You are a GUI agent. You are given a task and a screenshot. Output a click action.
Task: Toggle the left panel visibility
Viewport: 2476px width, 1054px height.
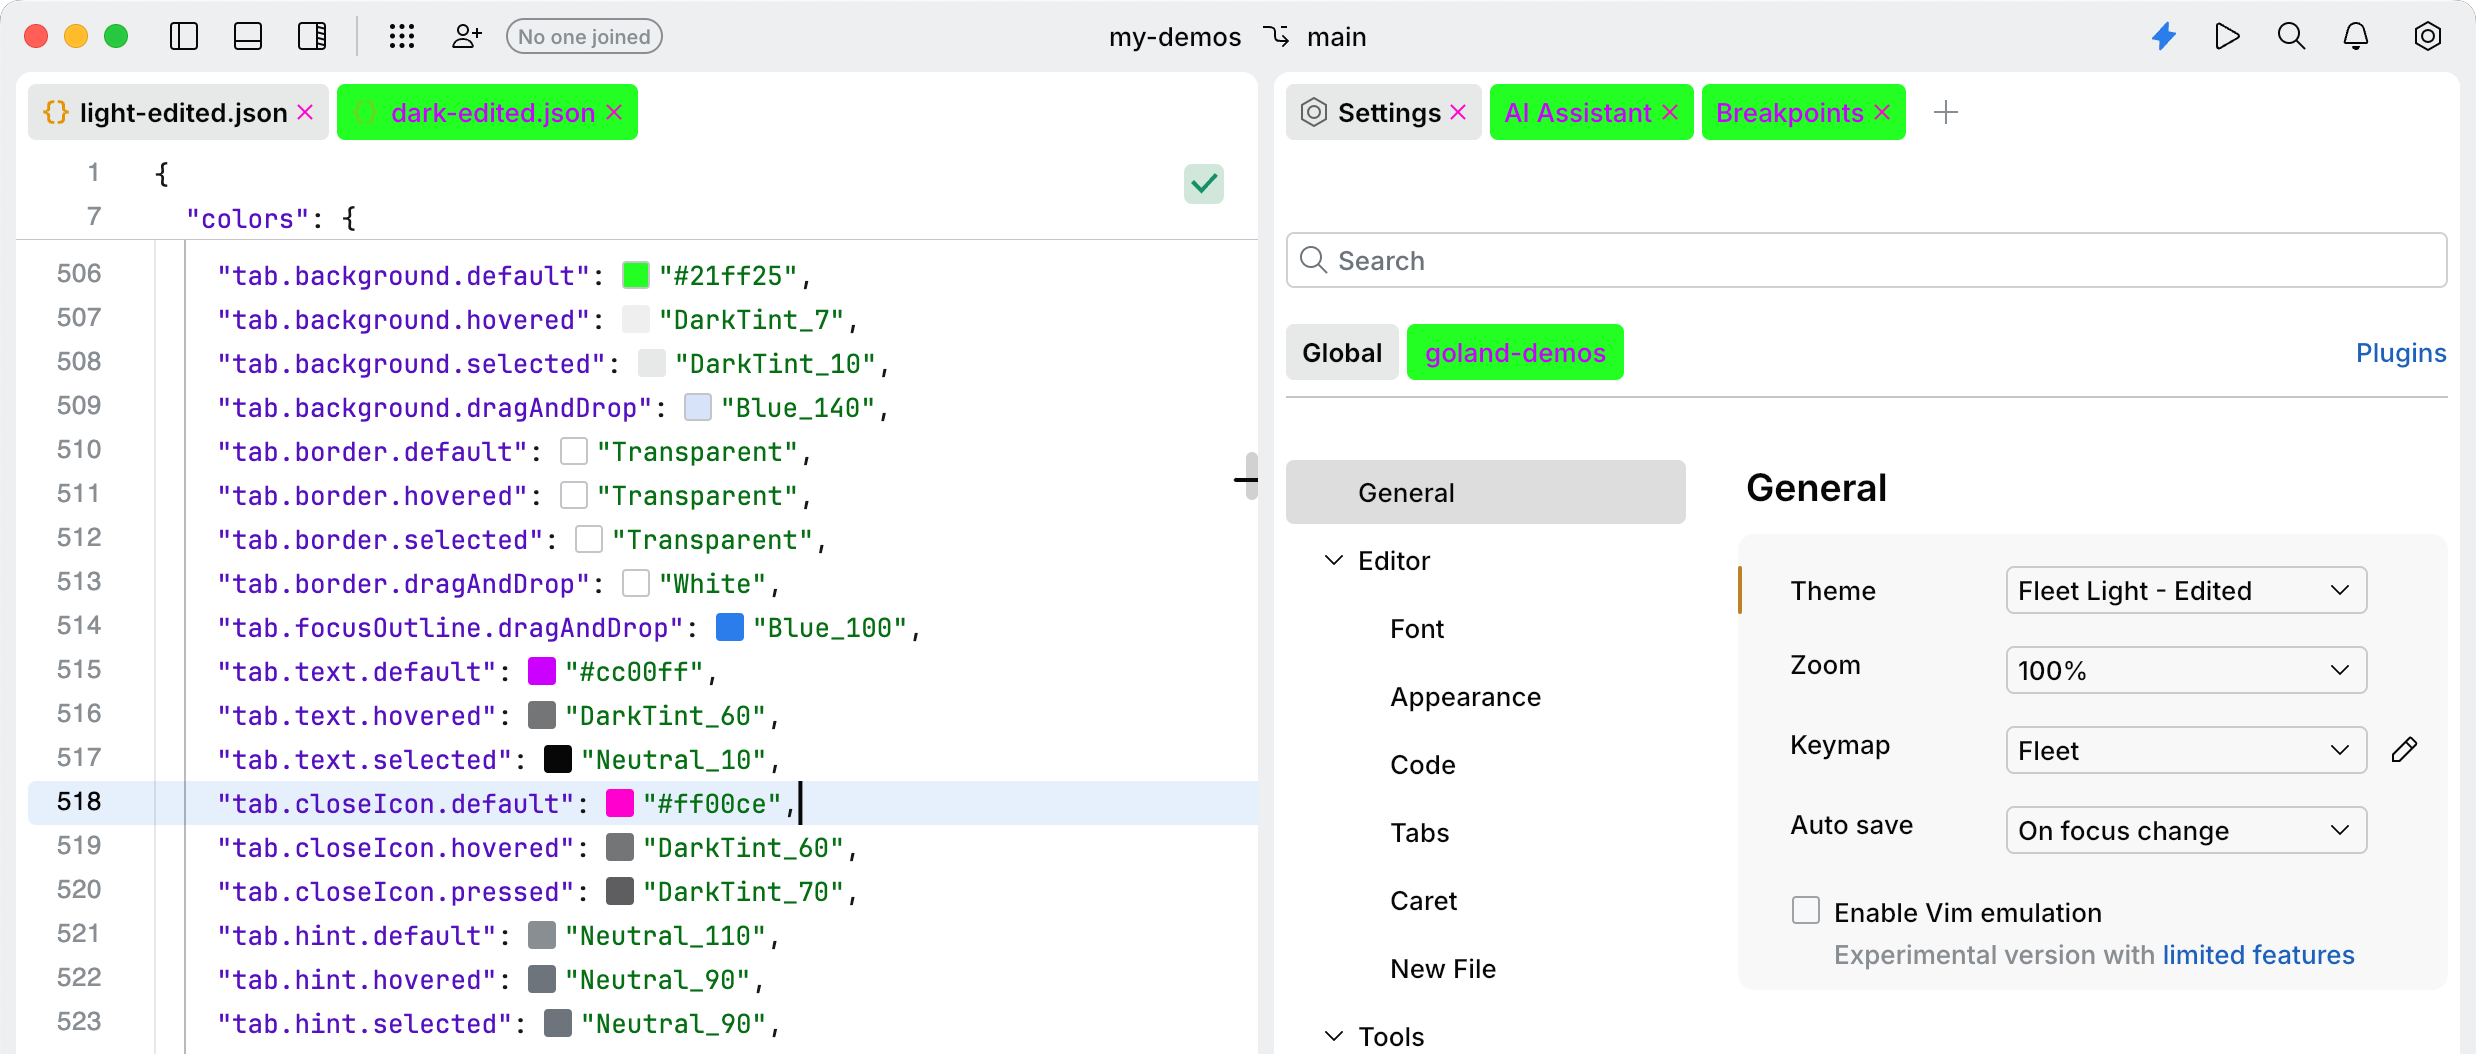[x=184, y=36]
